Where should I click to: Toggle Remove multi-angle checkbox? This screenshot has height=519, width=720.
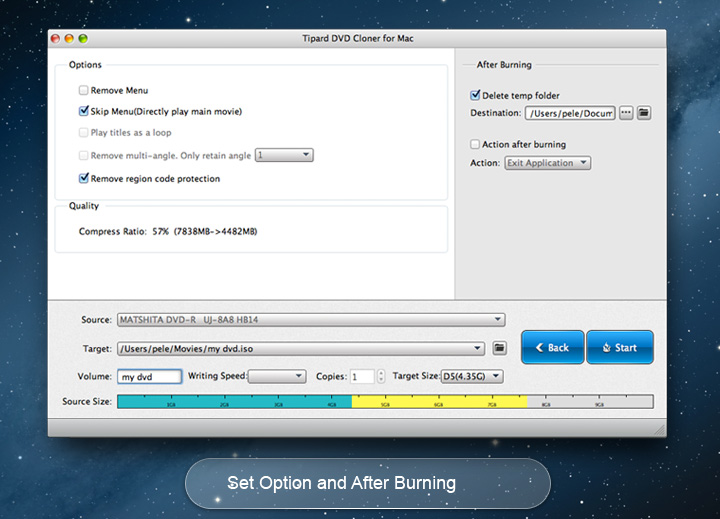click(84, 155)
